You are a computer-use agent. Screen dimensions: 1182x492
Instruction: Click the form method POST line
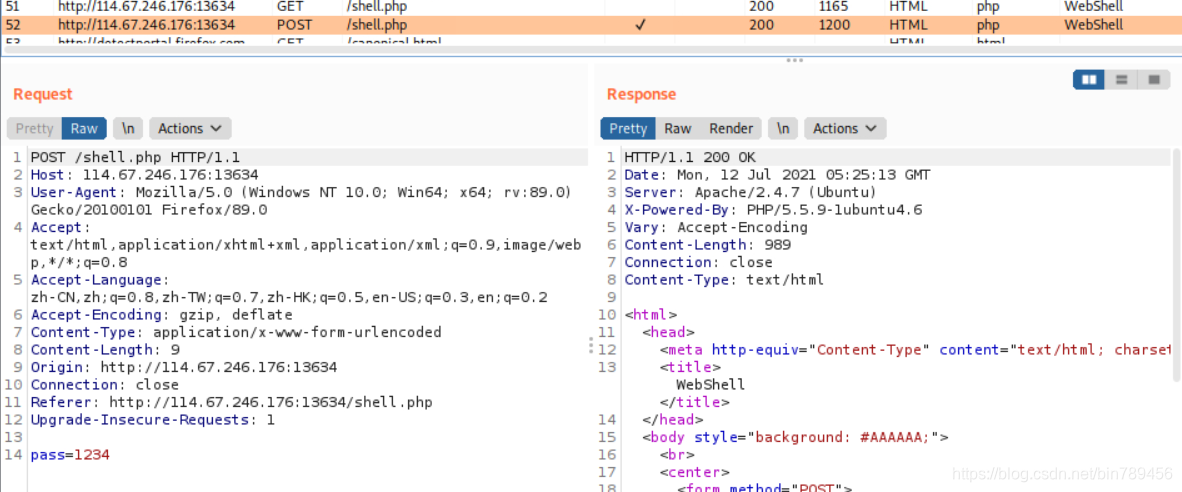pos(764,488)
